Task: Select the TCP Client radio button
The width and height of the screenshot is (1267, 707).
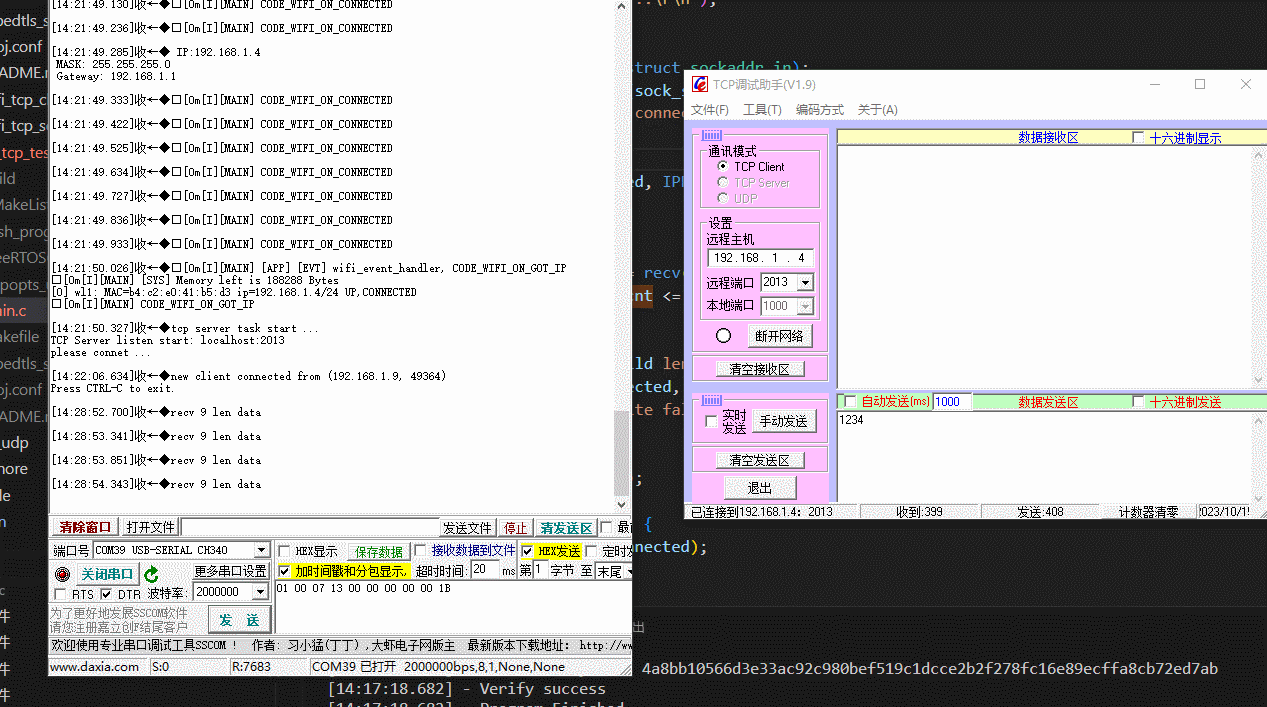Action: [x=723, y=166]
